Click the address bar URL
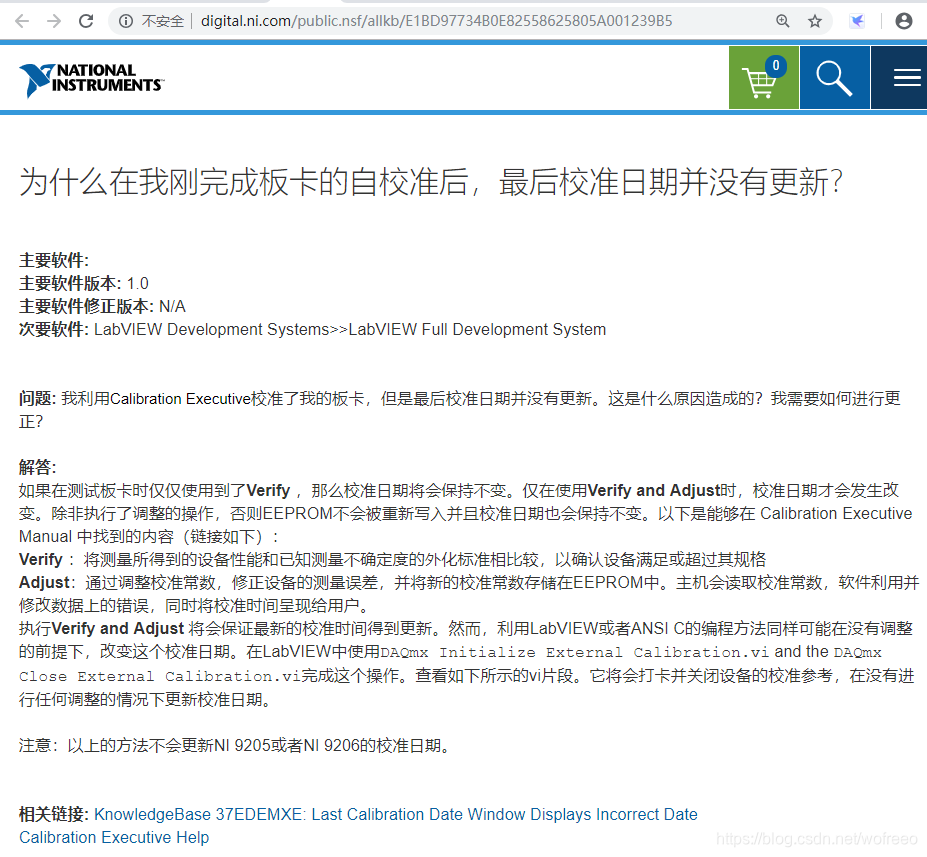Image resolution: width=927 pixels, height=857 pixels. tap(436, 21)
